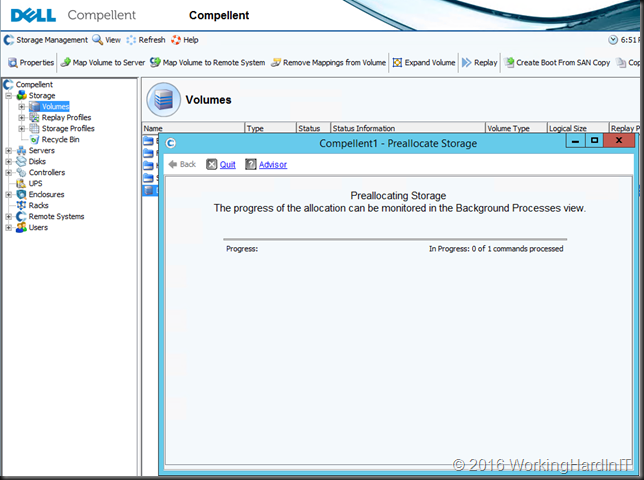
Task: Select Replay Profiles in the tree
Action: pyautogui.click(x=66, y=117)
